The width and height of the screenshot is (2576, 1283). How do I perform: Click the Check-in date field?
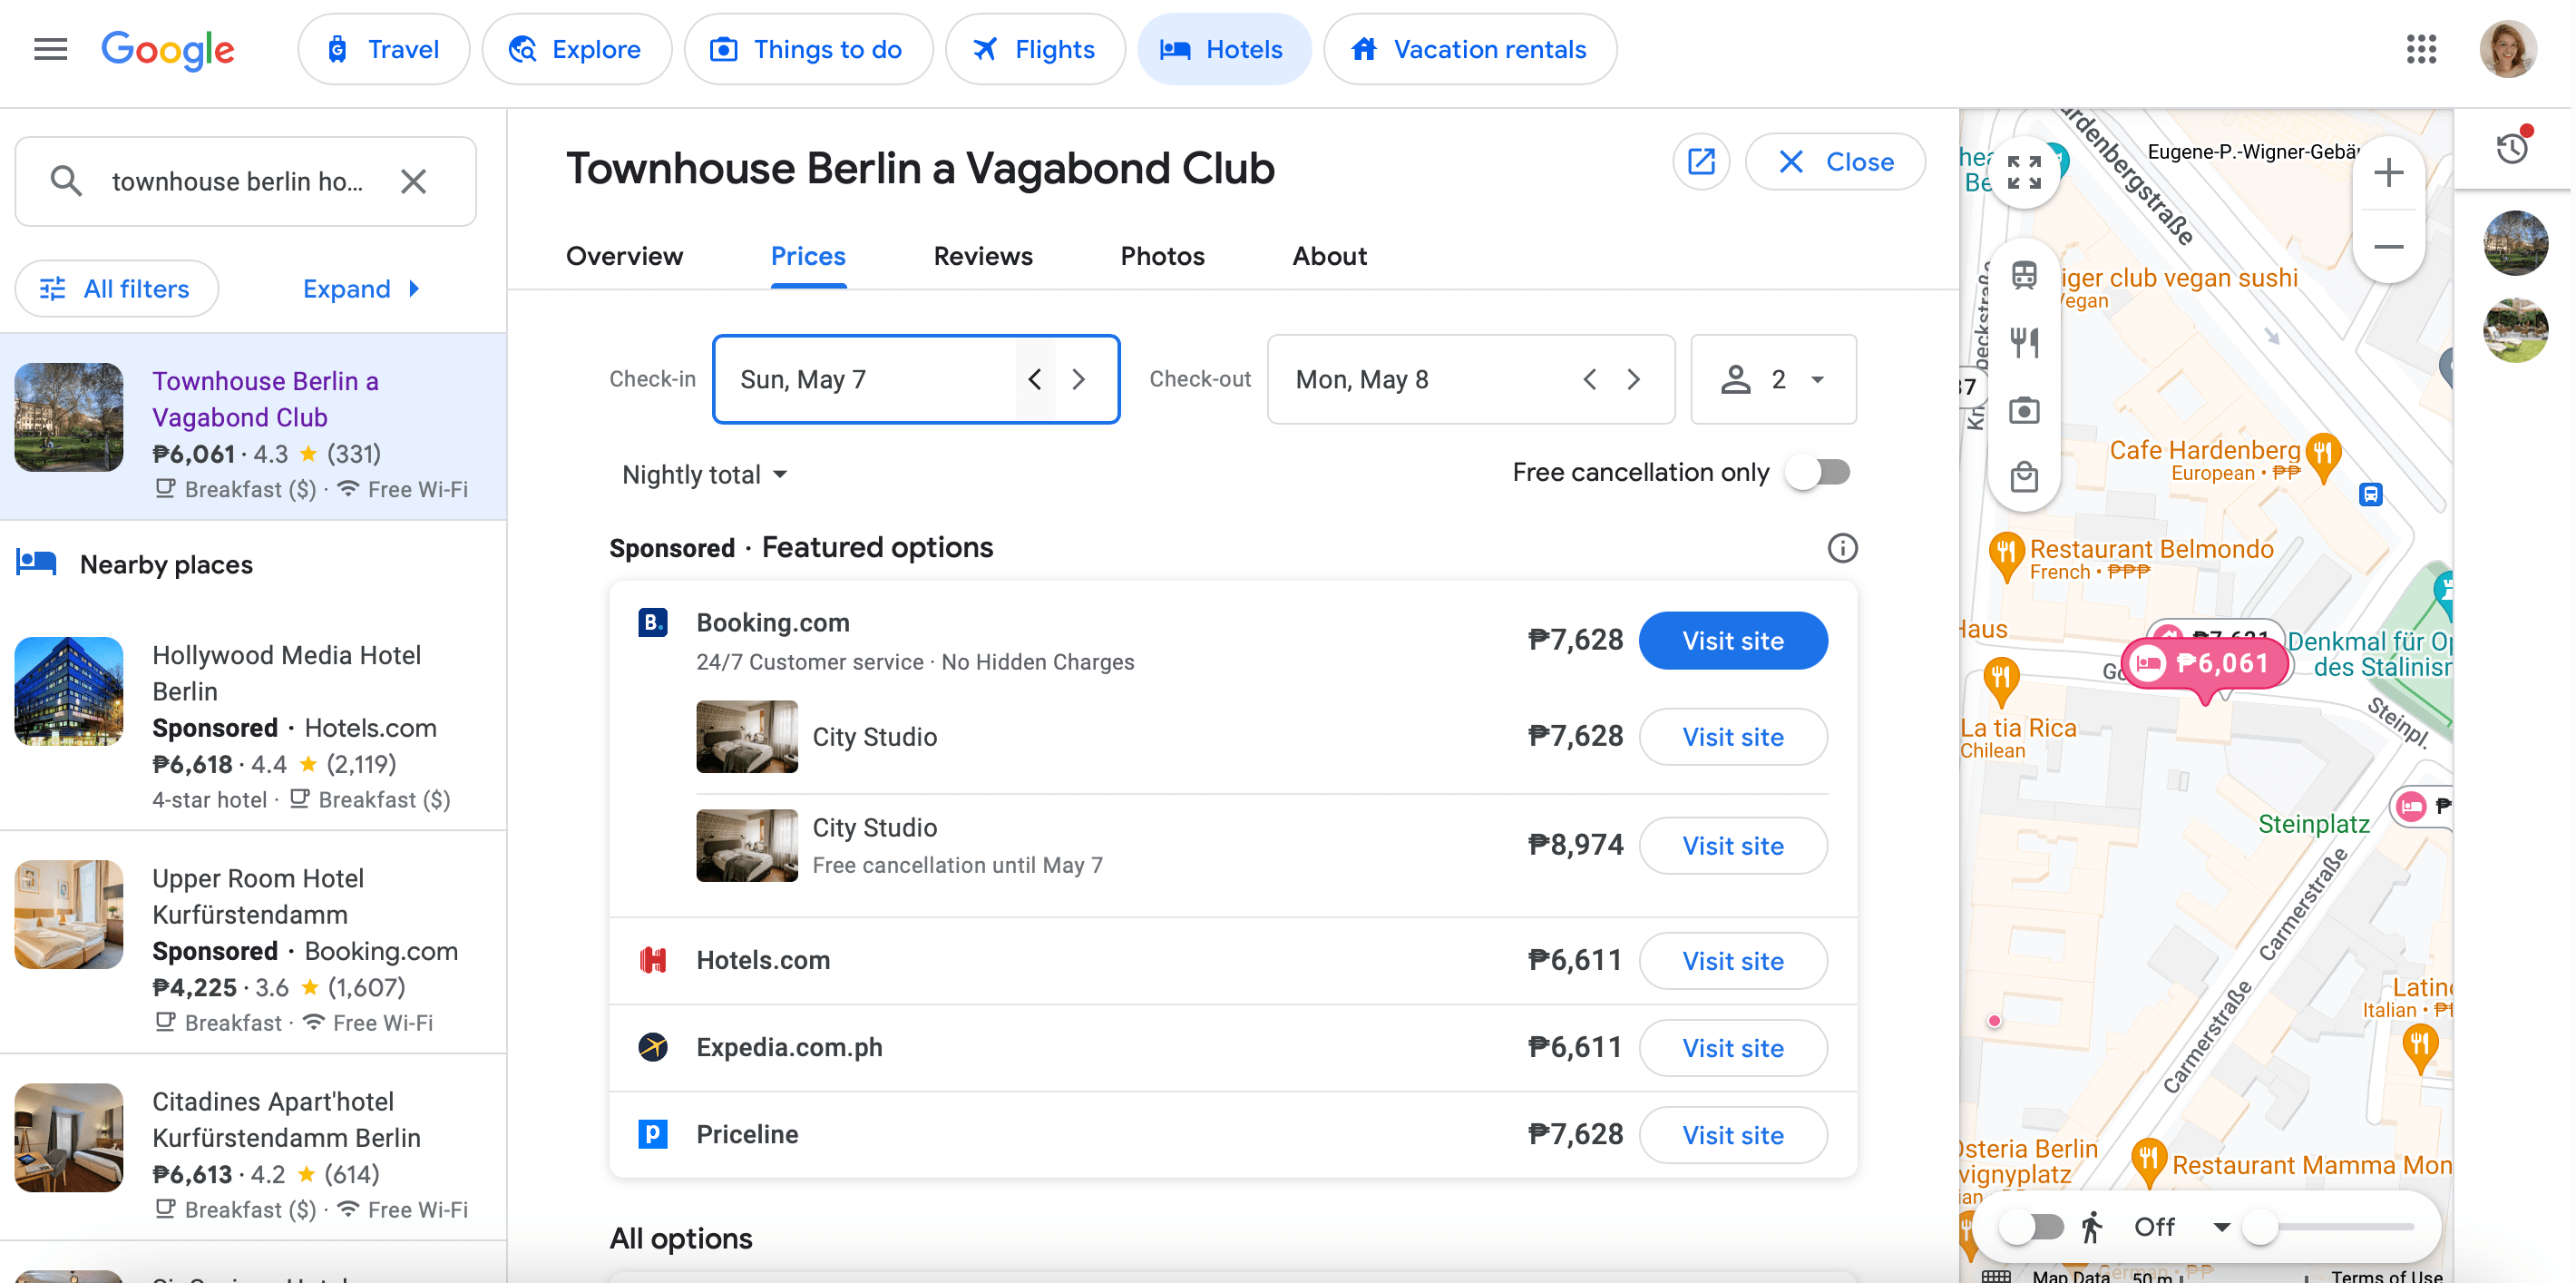click(916, 379)
